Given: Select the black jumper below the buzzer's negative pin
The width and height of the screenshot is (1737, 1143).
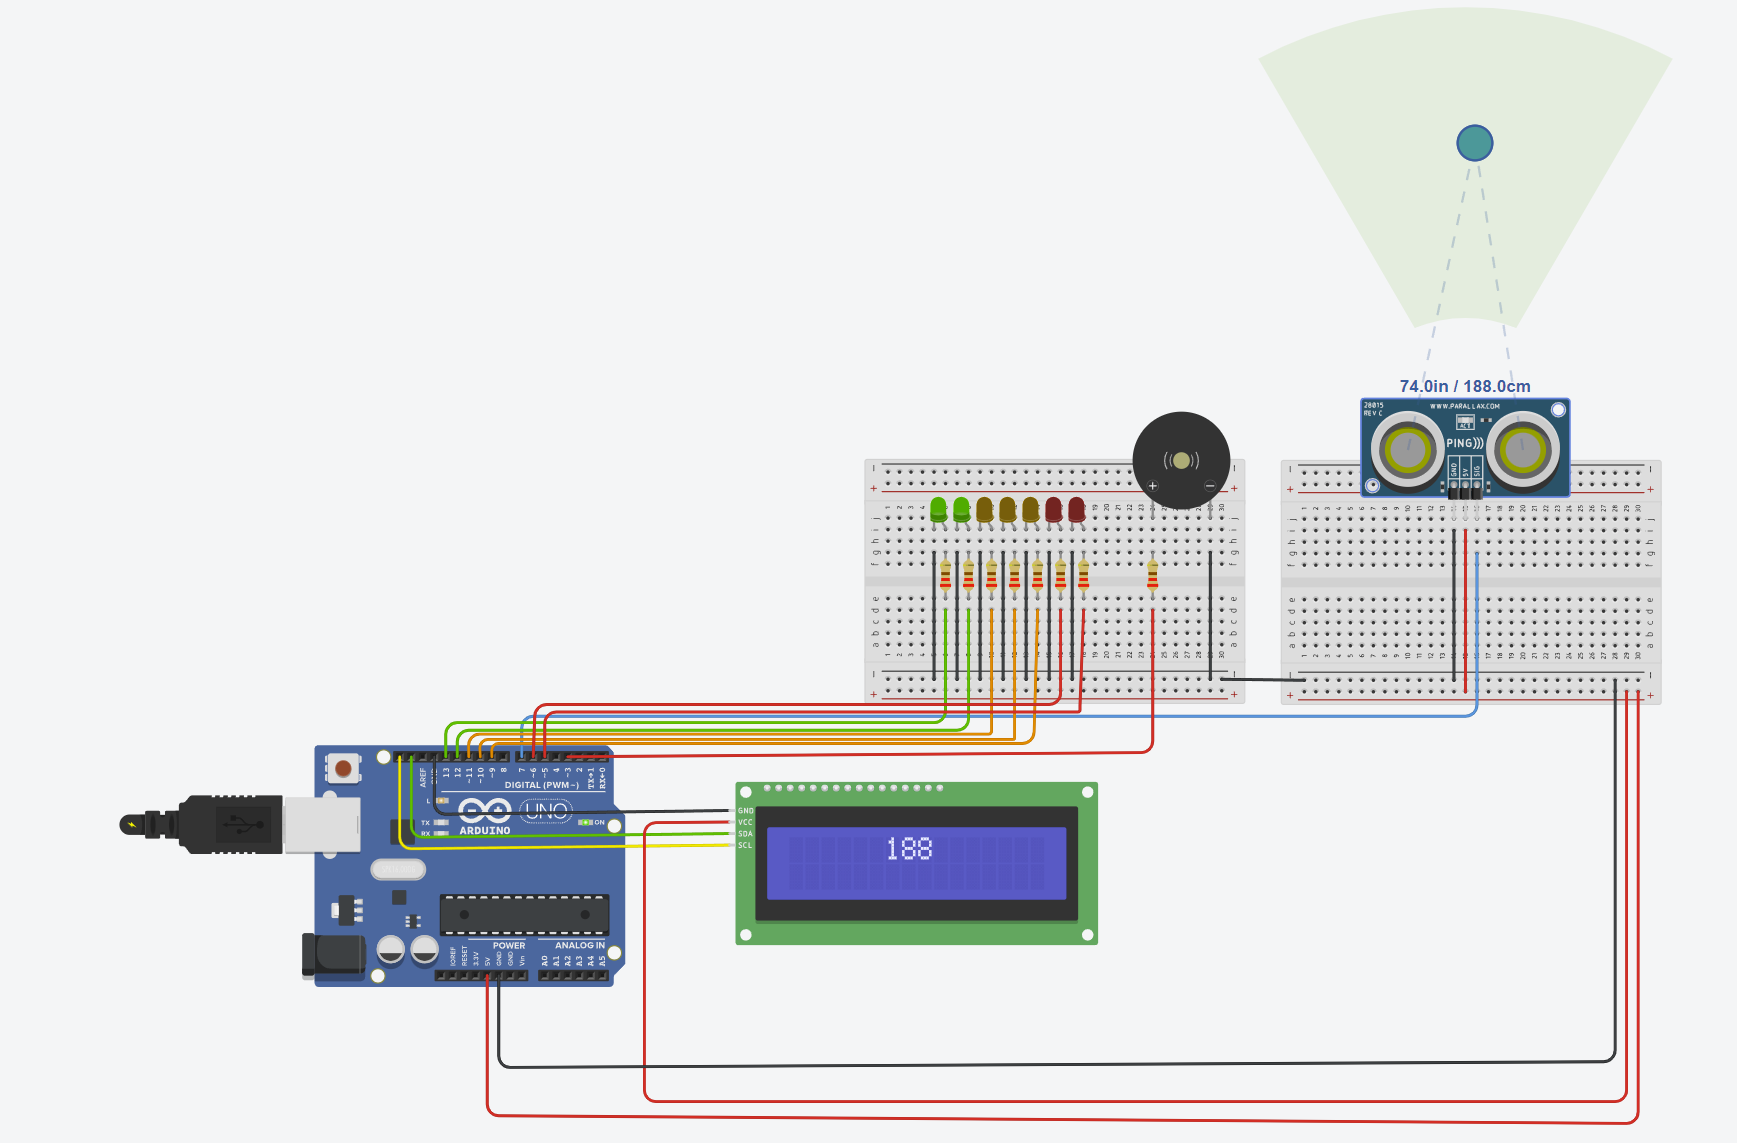Looking at the screenshot, I should click(1210, 615).
